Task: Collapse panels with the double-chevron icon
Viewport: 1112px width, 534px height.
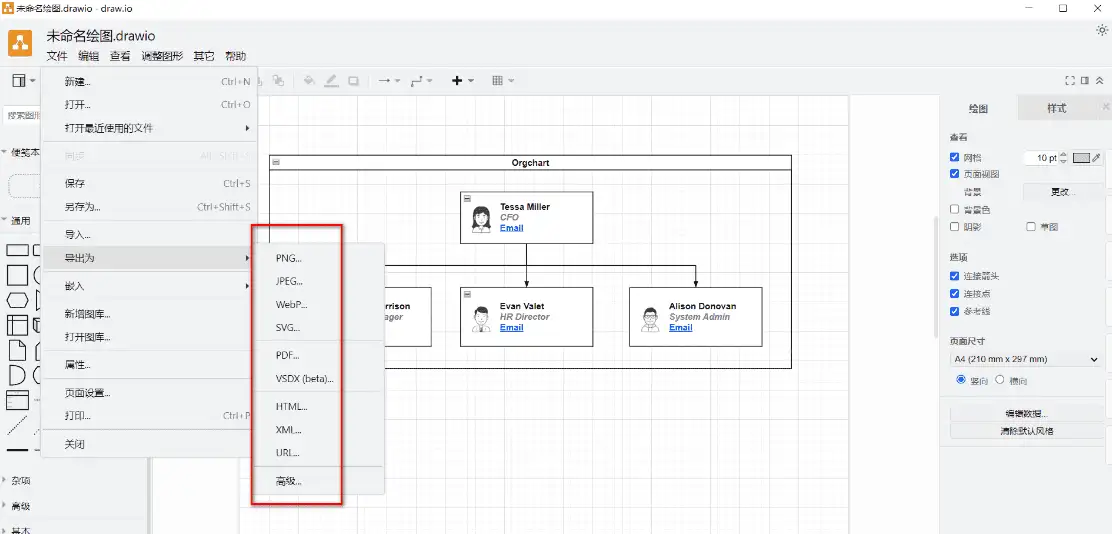Action: [1101, 81]
